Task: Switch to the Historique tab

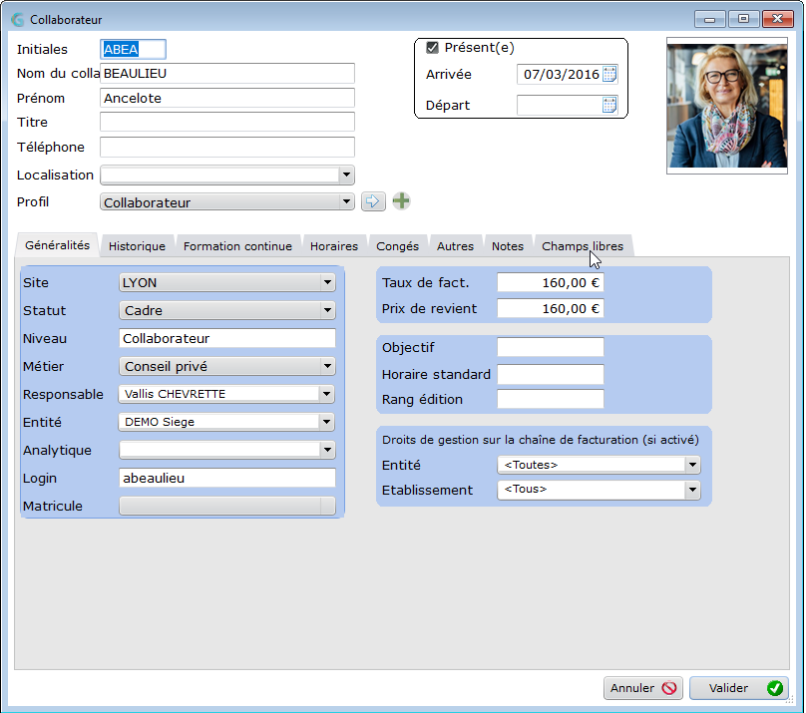Action: [137, 246]
